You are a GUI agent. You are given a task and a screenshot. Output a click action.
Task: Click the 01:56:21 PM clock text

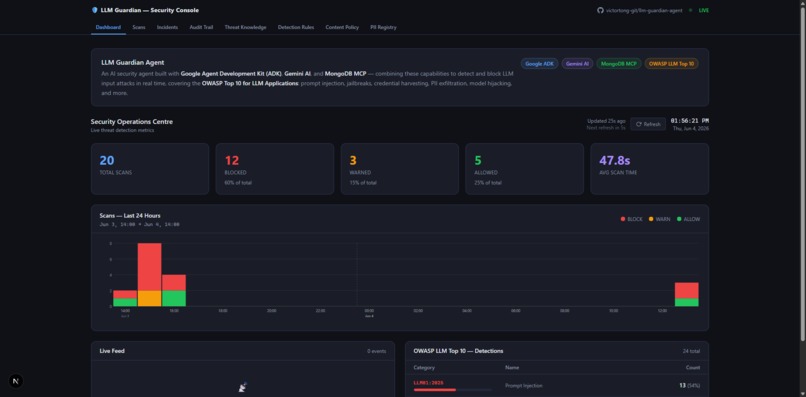tap(690, 121)
